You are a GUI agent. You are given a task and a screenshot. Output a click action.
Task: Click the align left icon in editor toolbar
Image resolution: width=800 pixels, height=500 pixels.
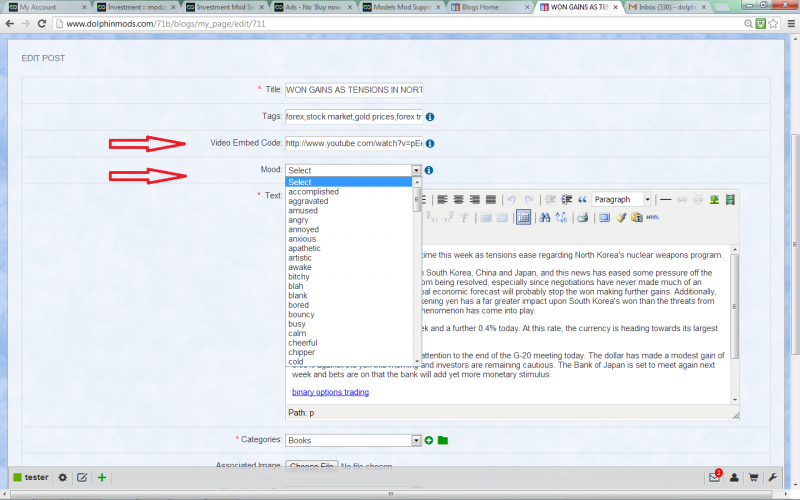[442, 199]
